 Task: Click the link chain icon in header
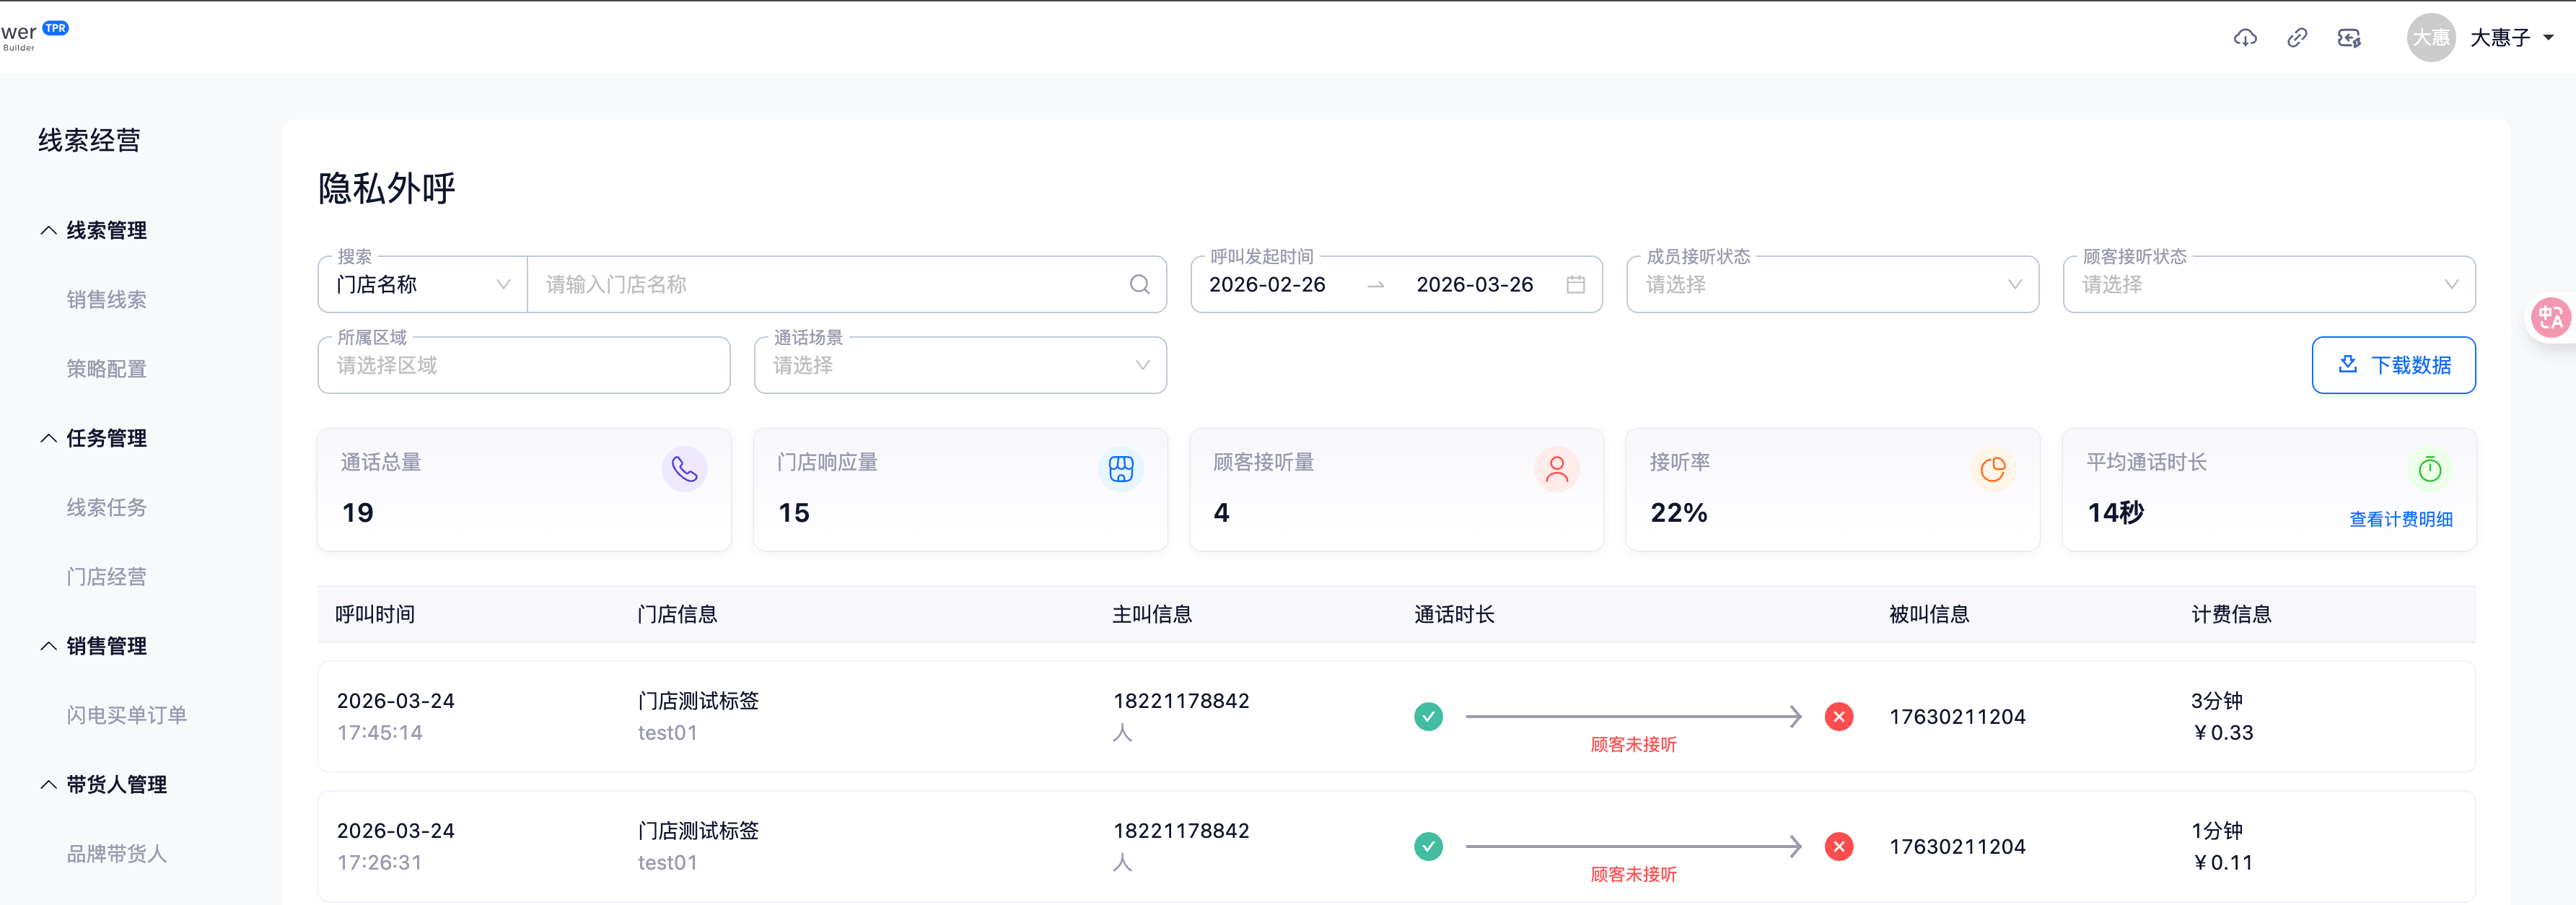[2297, 38]
